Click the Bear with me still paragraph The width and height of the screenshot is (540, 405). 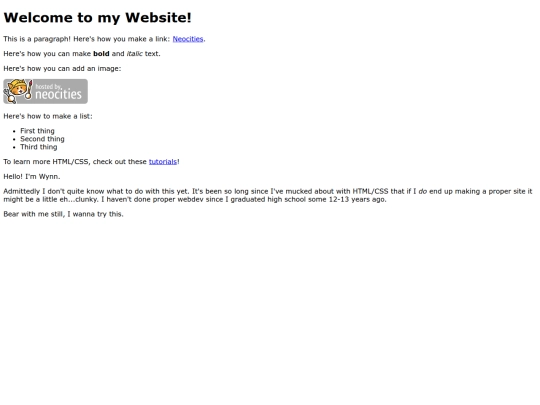tap(63, 214)
